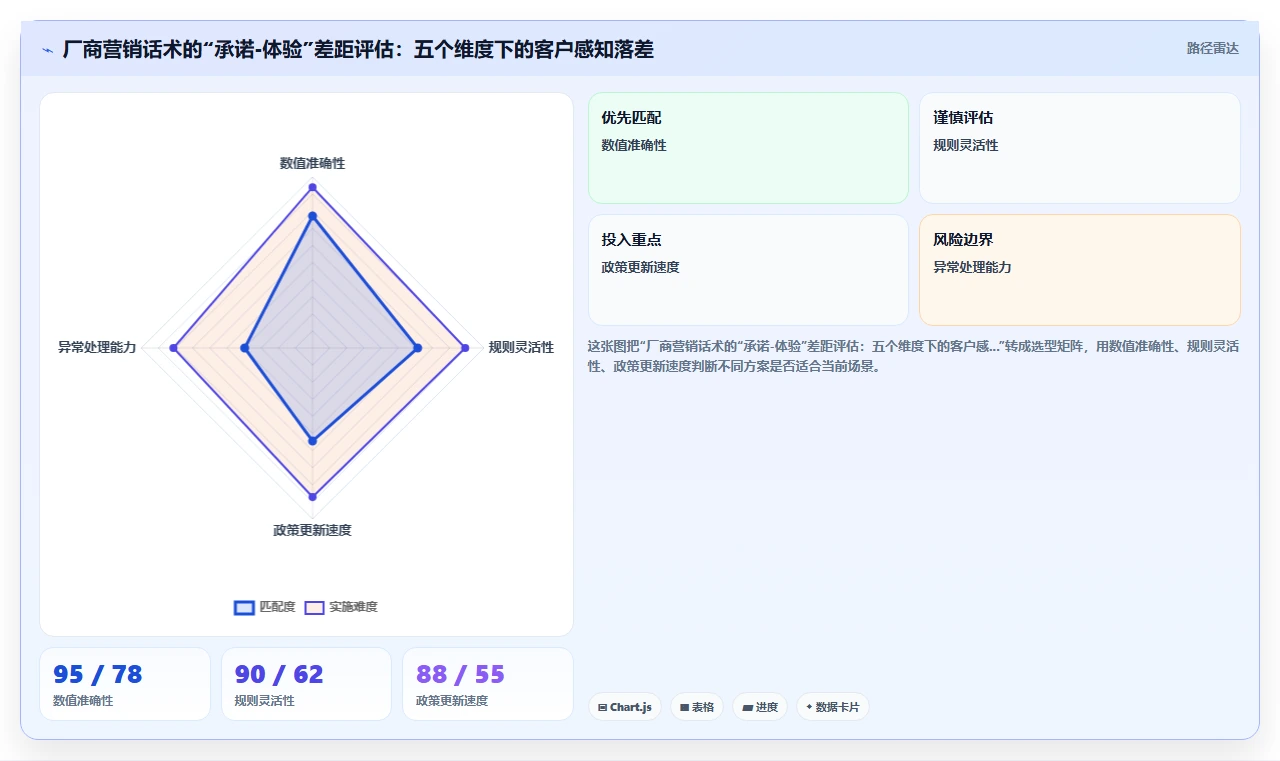This screenshot has width=1280, height=761.
Task: Click the 90 / 62 规则灵活性 stat card
Action: point(306,684)
